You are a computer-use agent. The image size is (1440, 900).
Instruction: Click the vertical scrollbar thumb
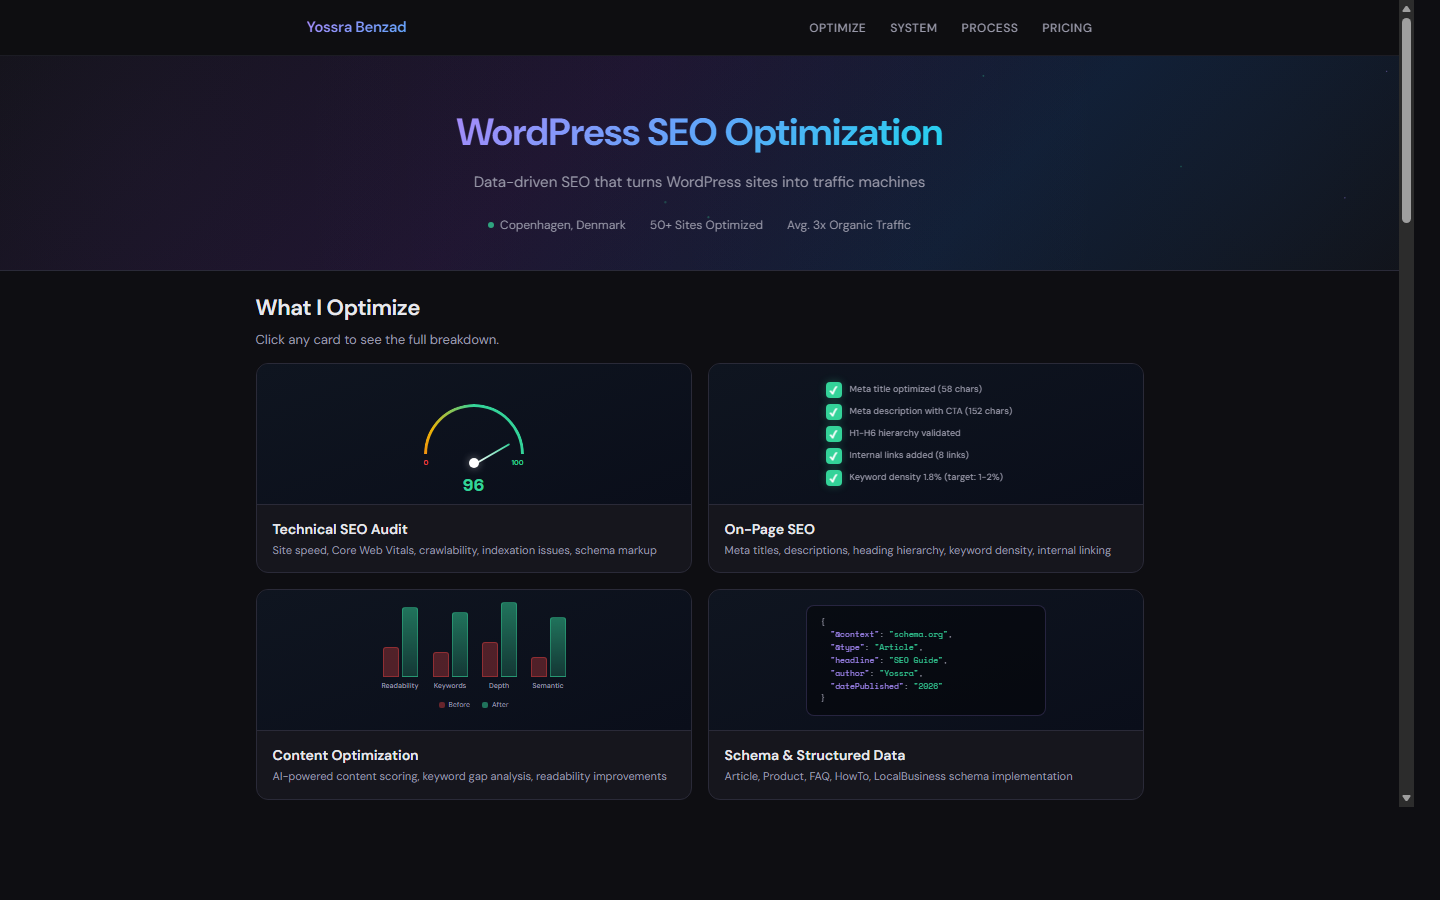coord(1406,120)
